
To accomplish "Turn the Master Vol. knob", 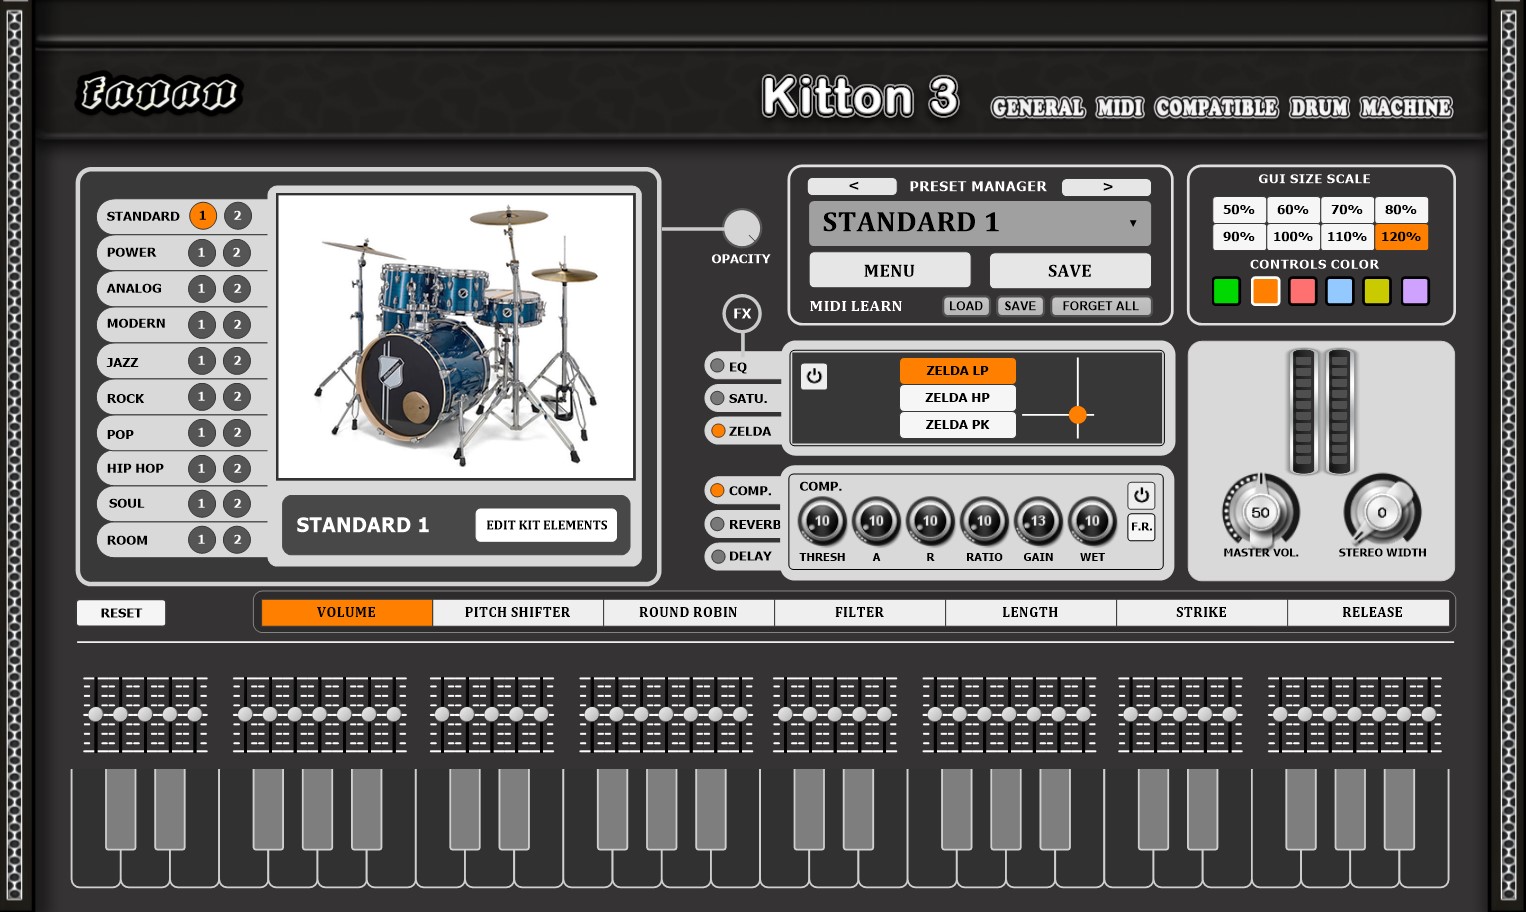I will 1260,511.
